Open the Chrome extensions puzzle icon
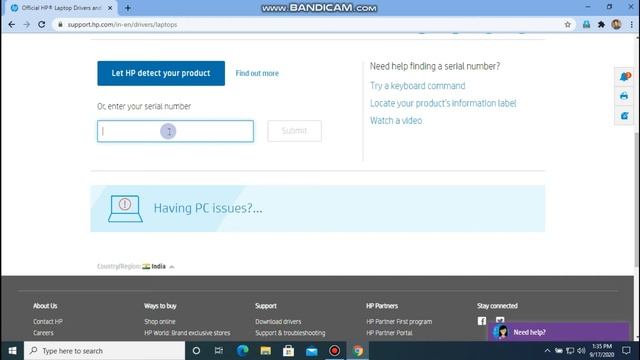This screenshot has width=640, height=360. [x=601, y=24]
